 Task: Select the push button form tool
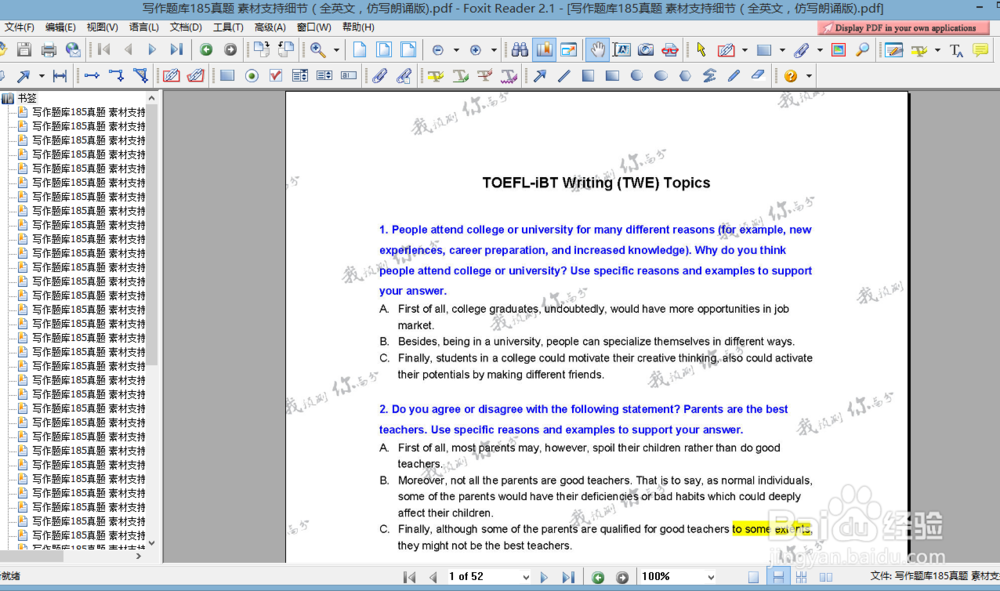click(227, 76)
